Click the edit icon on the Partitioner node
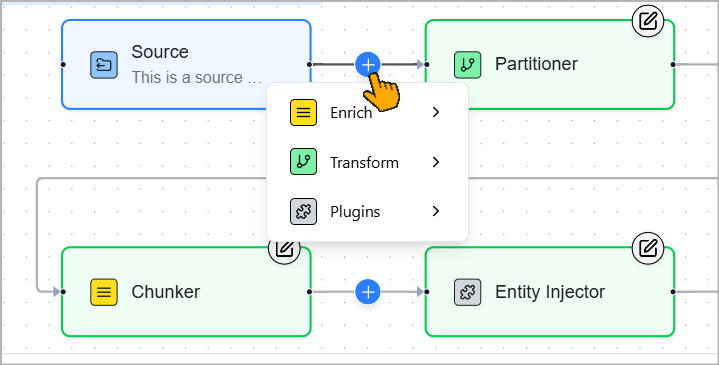The image size is (719, 365). pyautogui.click(x=648, y=21)
